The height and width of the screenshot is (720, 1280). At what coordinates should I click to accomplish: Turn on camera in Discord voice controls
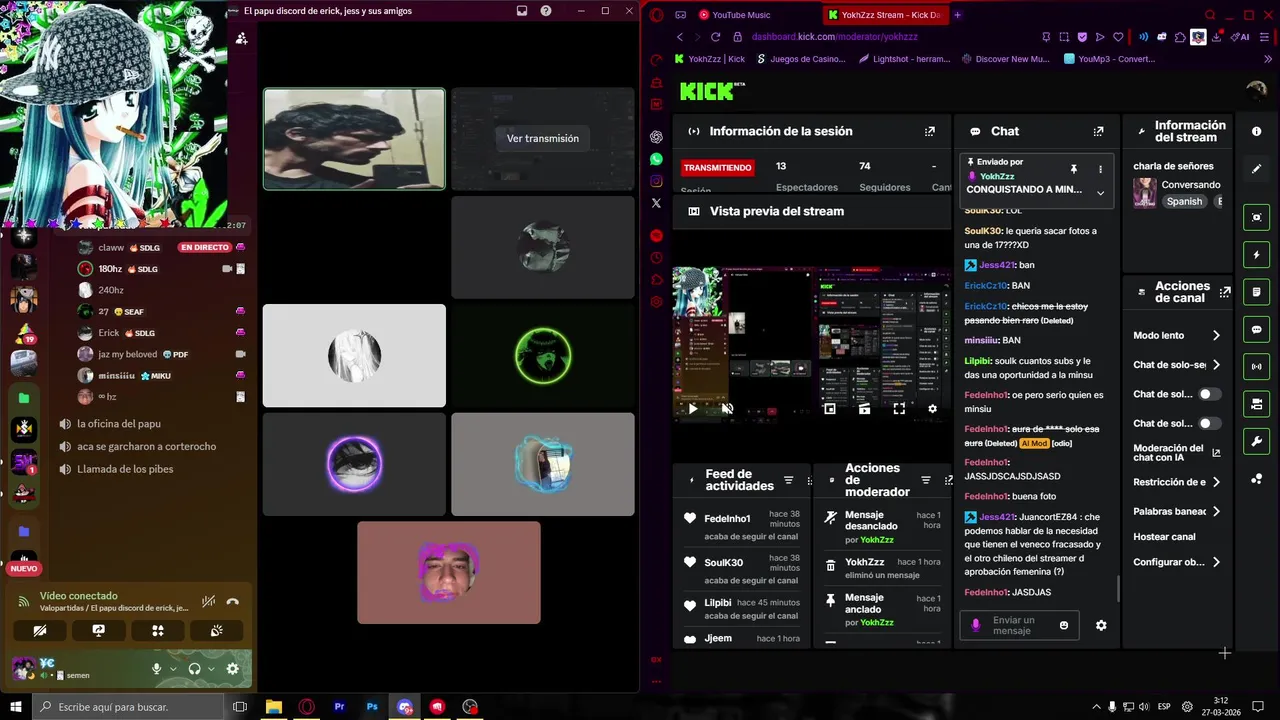tap(40, 631)
